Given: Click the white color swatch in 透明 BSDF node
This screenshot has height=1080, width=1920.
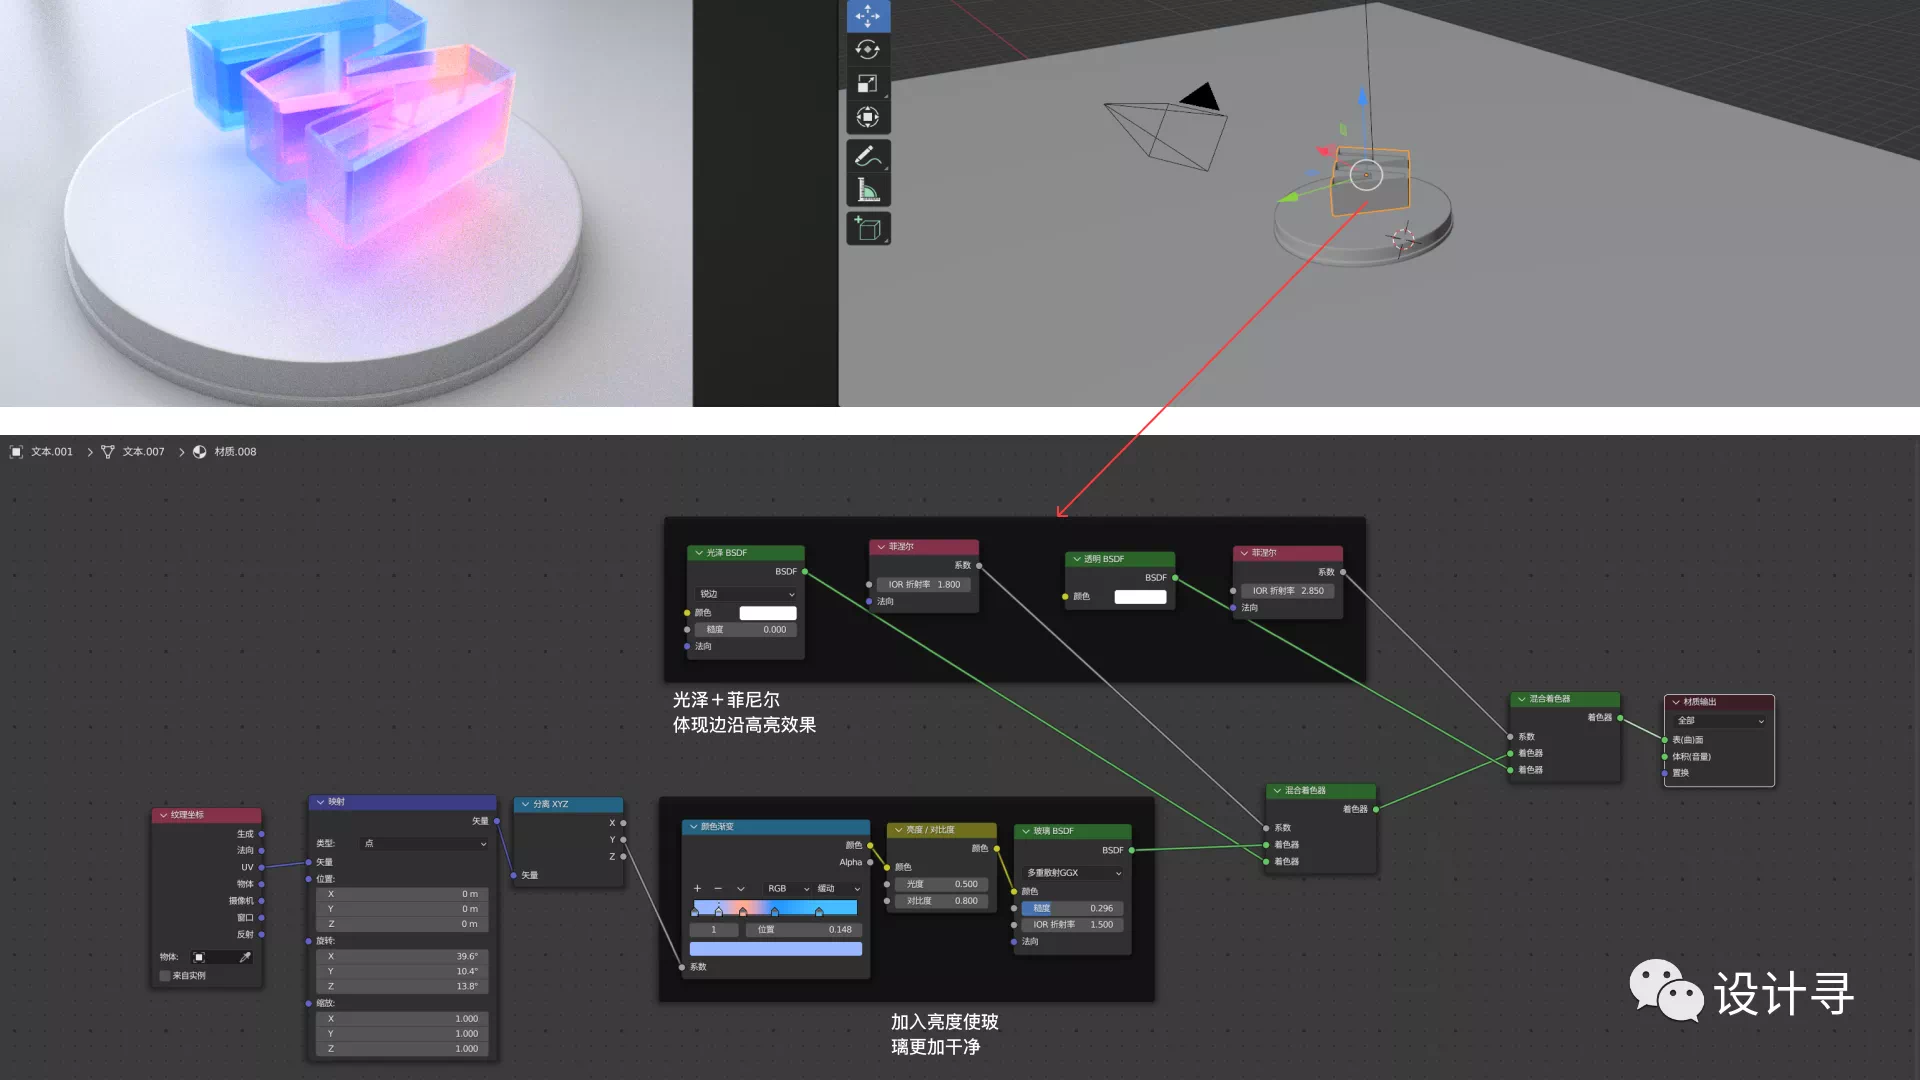Looking at the screenshot, I should tap(1140, 597).
